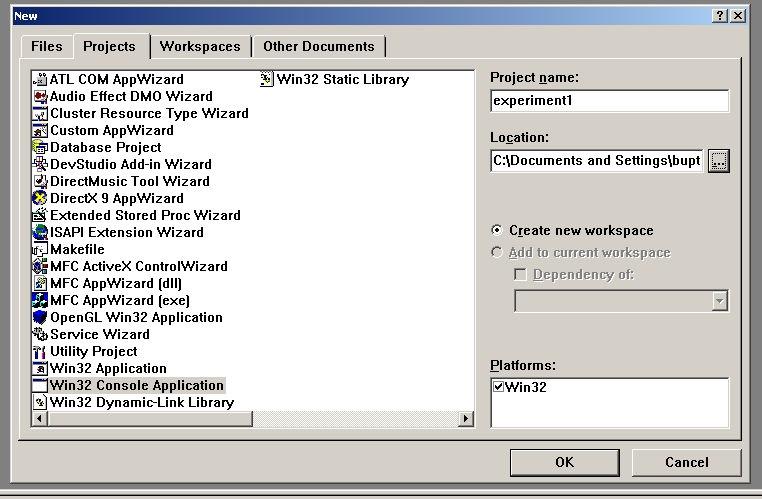Open the Dependency of dropdown list

tap(718, 301)
